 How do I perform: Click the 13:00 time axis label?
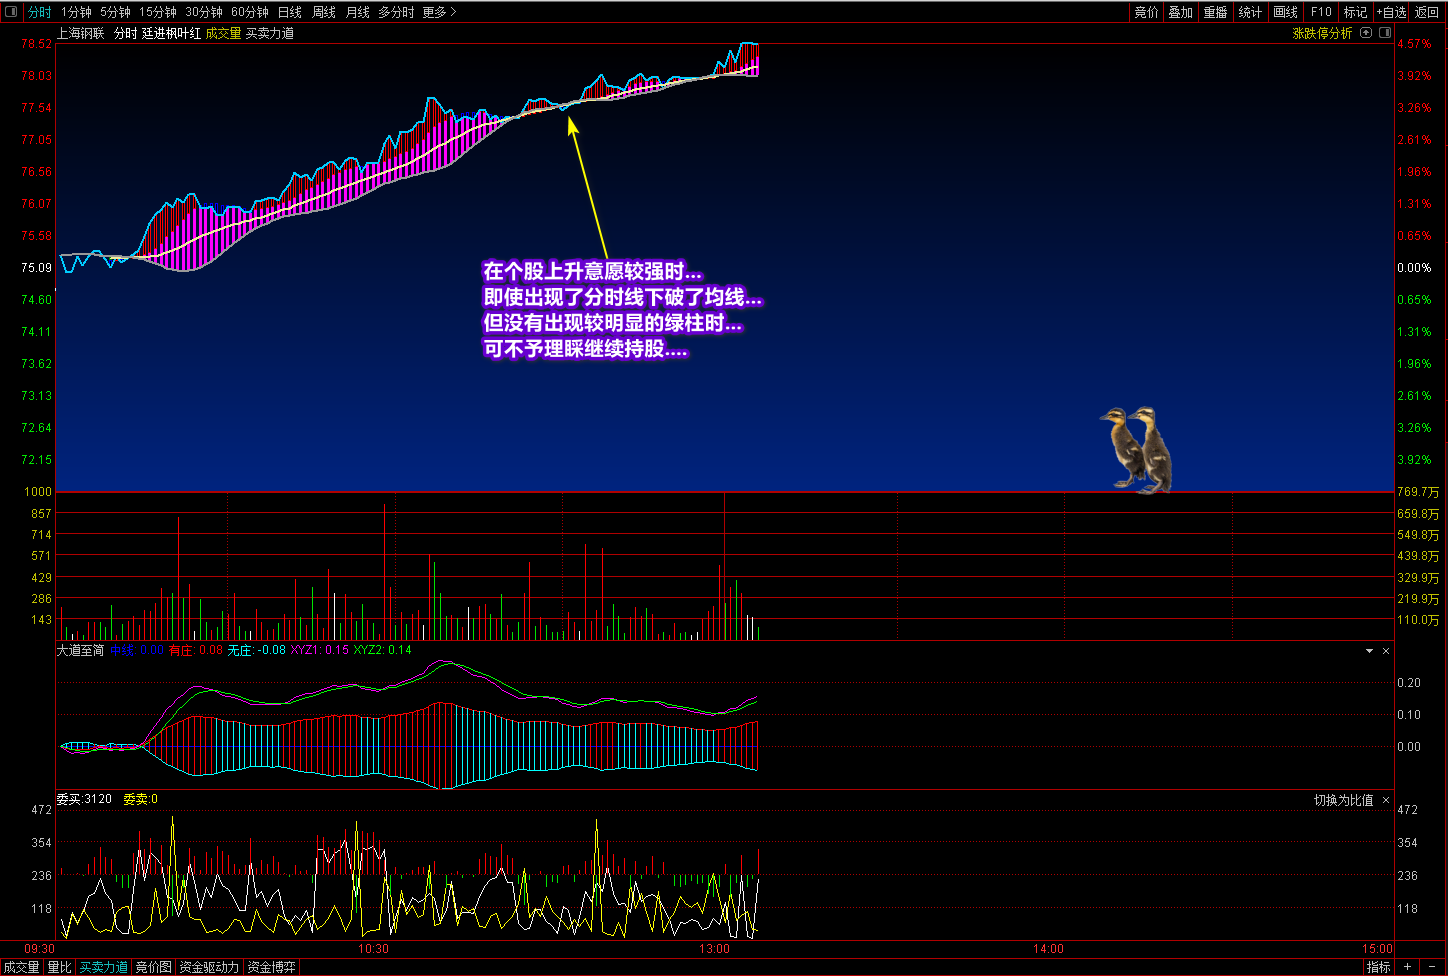pos(714,949)
